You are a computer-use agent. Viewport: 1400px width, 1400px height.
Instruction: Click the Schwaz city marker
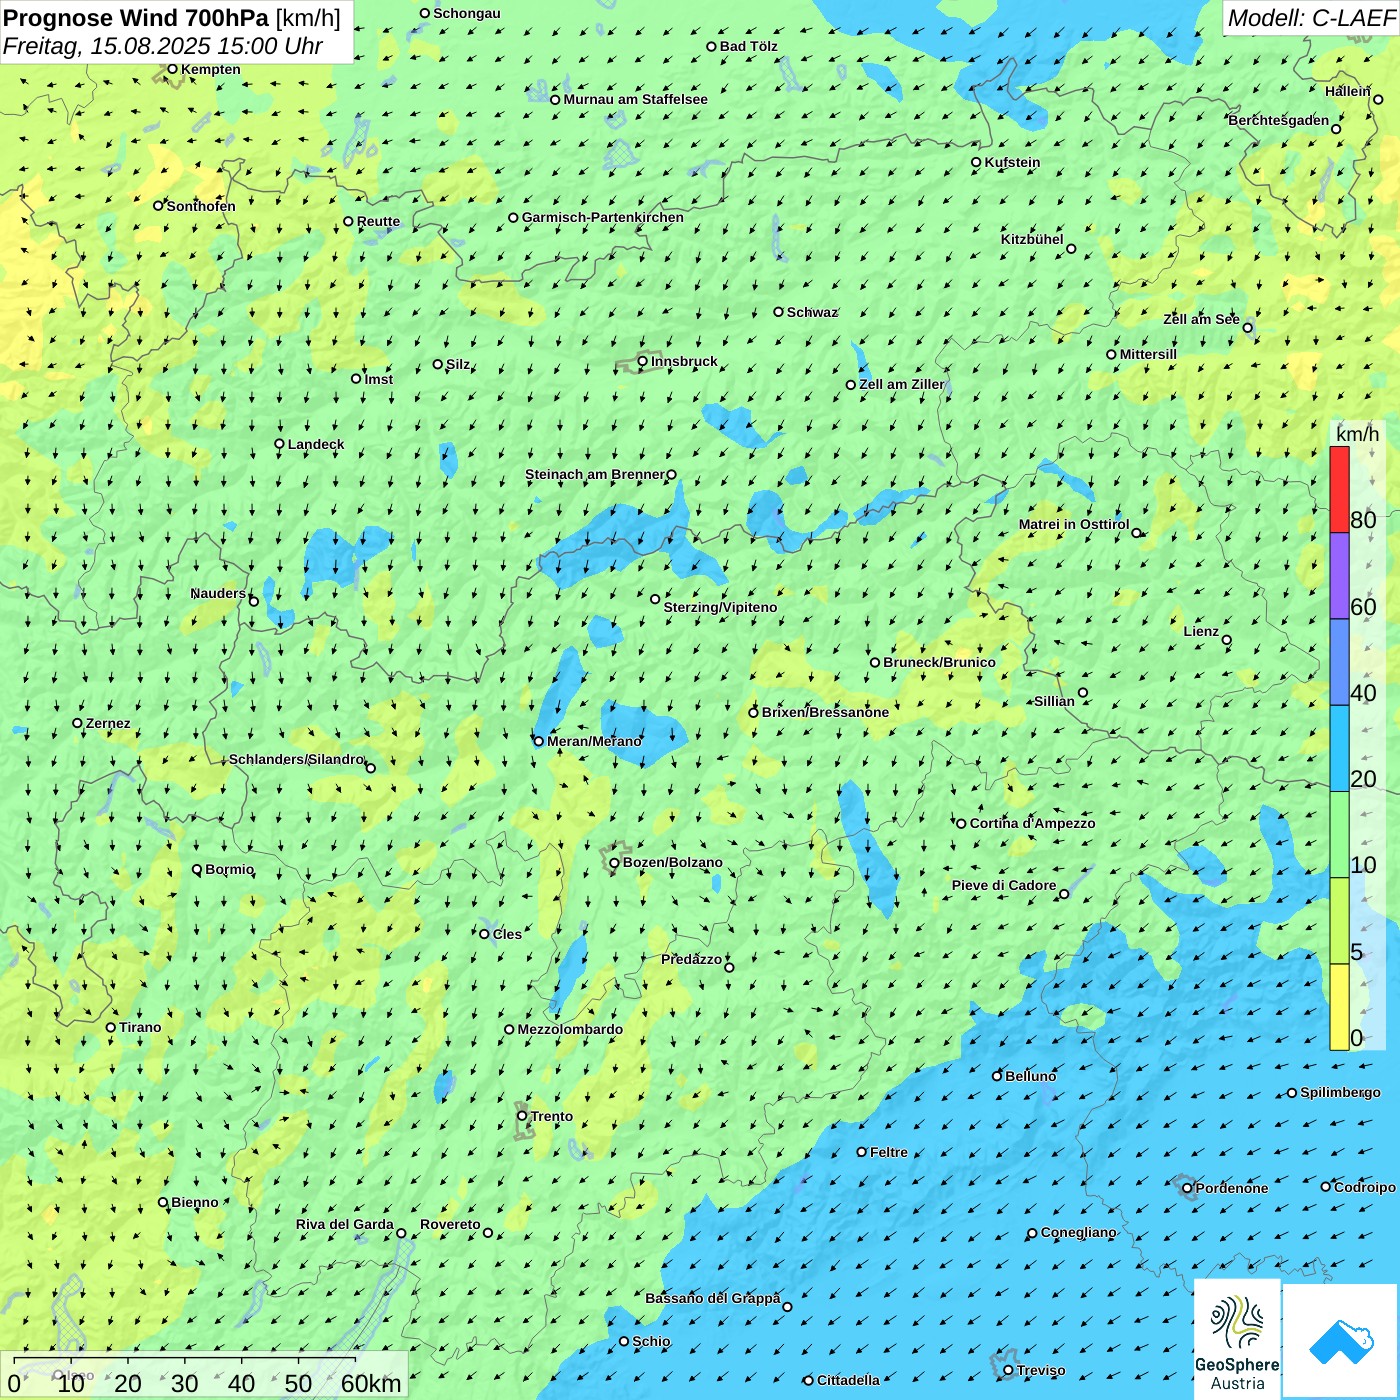click(x=778, y=312)
